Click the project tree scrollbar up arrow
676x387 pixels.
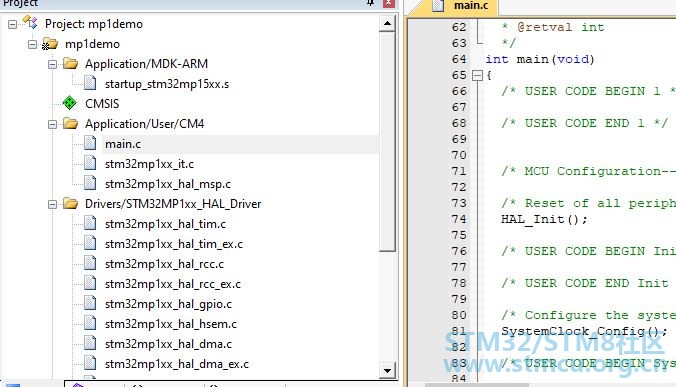[x=387, y=24]
